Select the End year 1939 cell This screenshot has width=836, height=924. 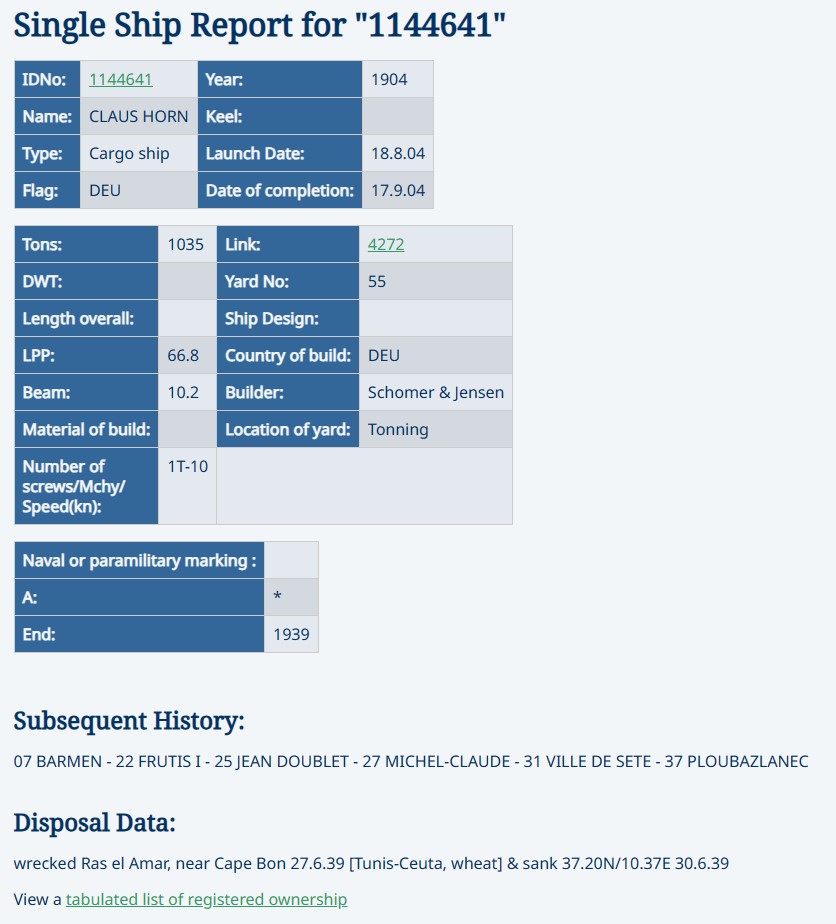coord(291,634)
